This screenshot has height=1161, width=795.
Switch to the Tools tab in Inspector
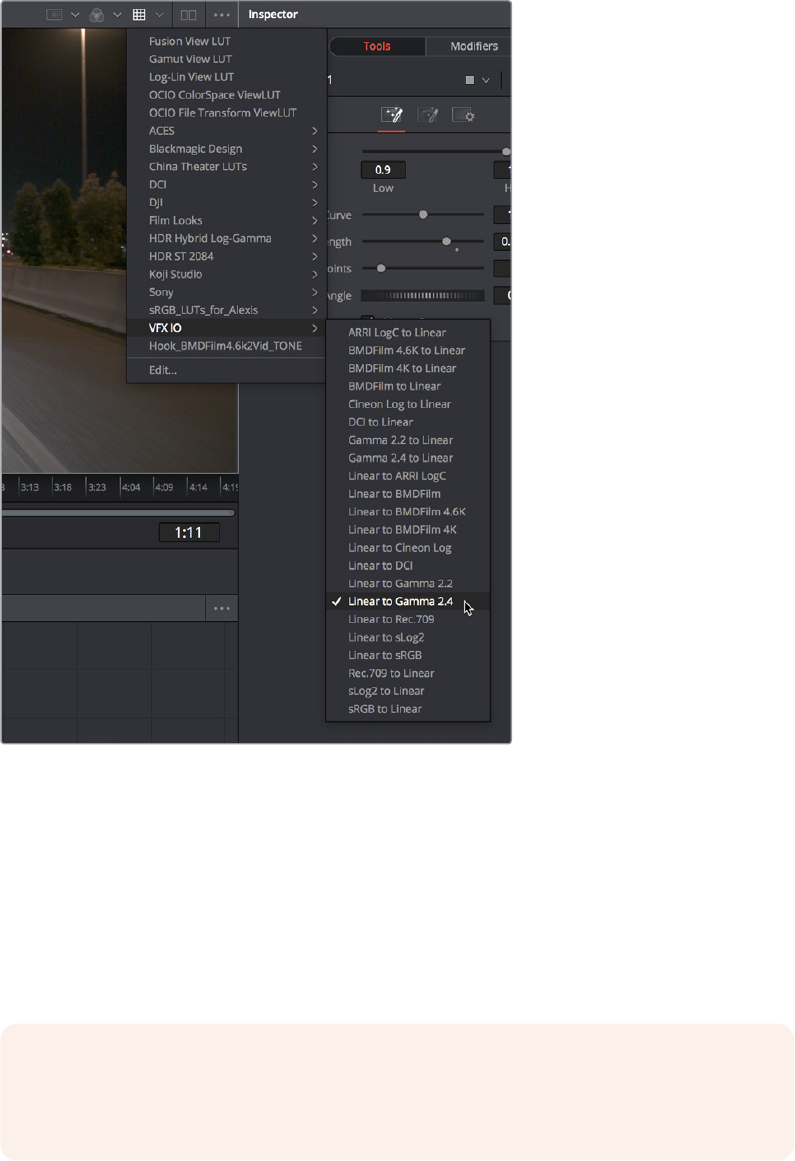[377, 46]
